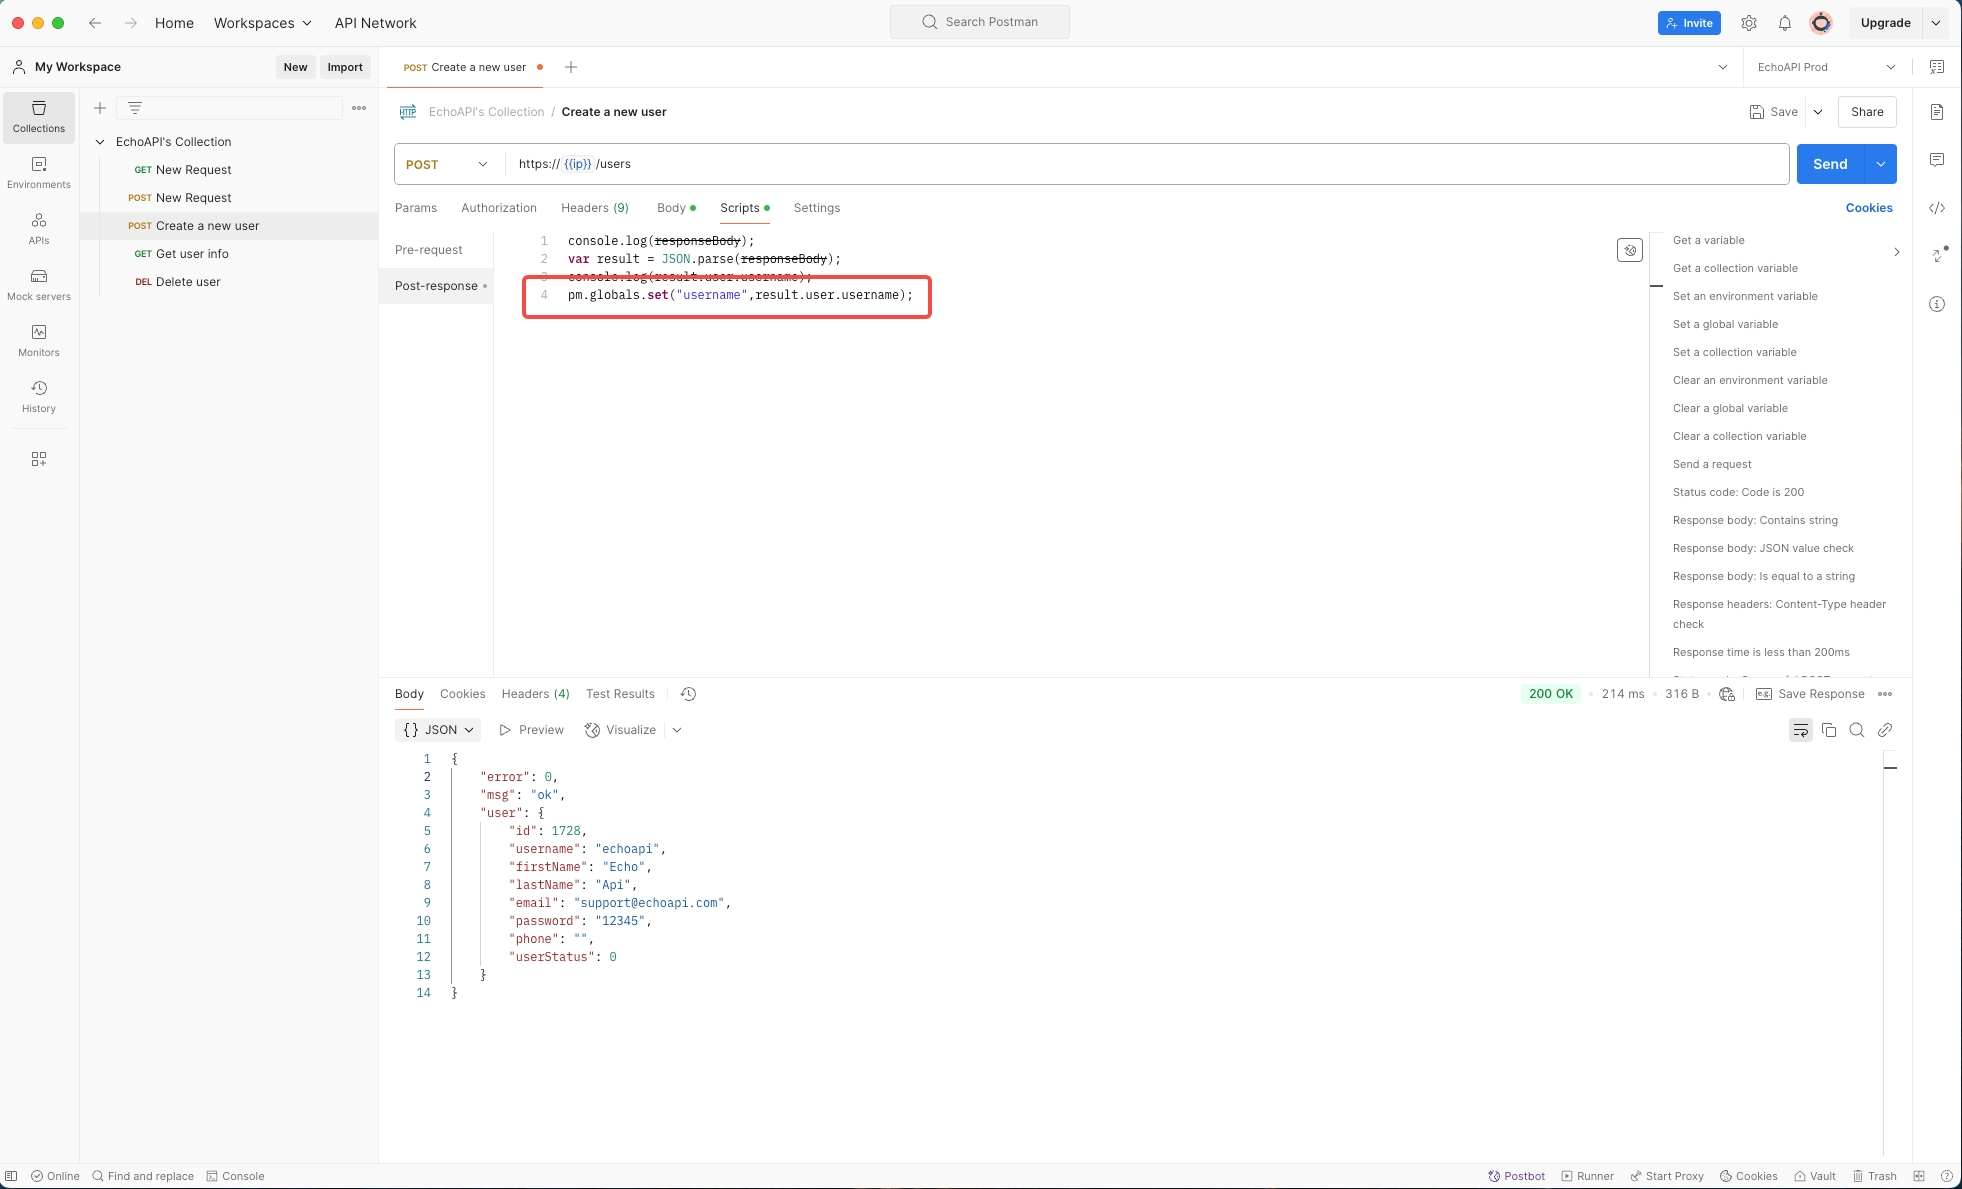The height and width of the screenshot is (1189, 1962).
Task: Click the Share button
Action: coord(1867,112)
